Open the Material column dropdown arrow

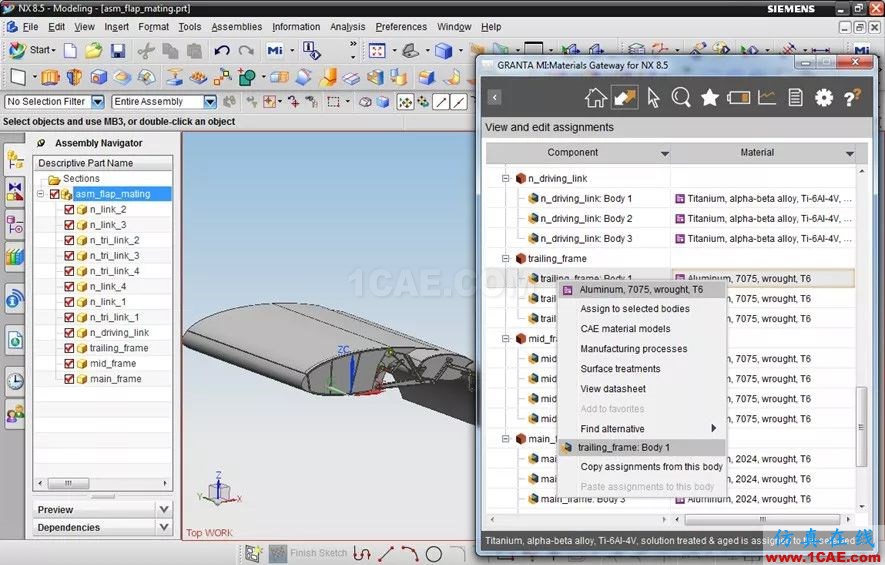pyautogui.click(x=849, y=153)
